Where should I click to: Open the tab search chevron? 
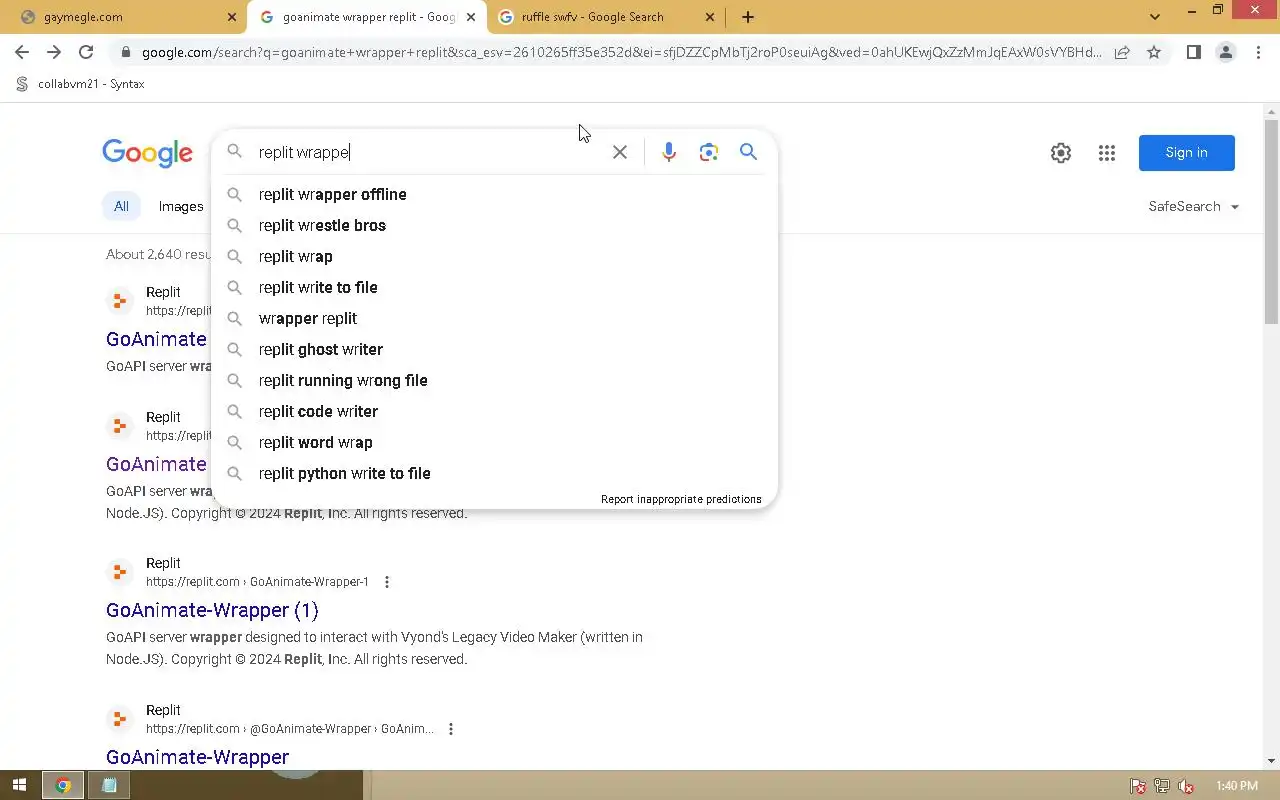[x=1155, y=17]
